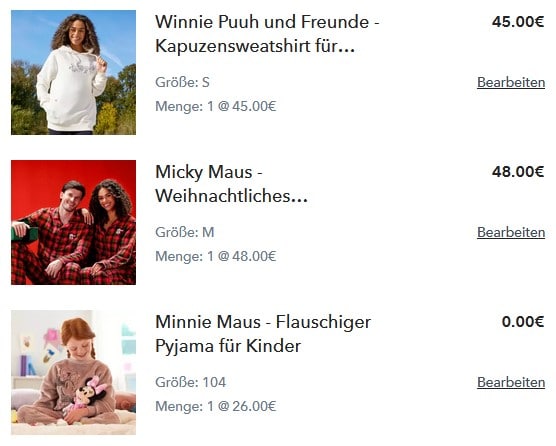This screenshot has width=556, height=446.
Task: Select the 45.00€ item total price
Action: tap(518, 22)
